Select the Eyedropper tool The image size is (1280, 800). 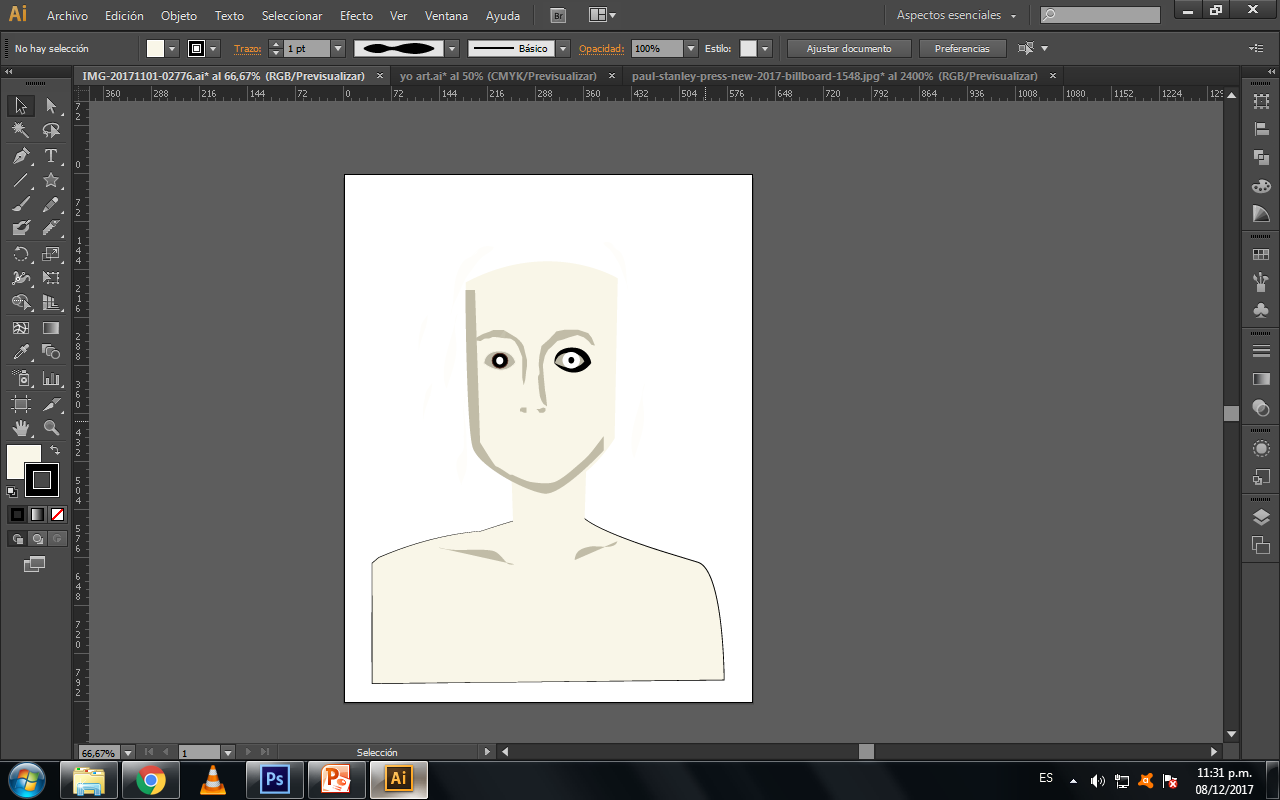pyautogui.click(x=20, y=352)
